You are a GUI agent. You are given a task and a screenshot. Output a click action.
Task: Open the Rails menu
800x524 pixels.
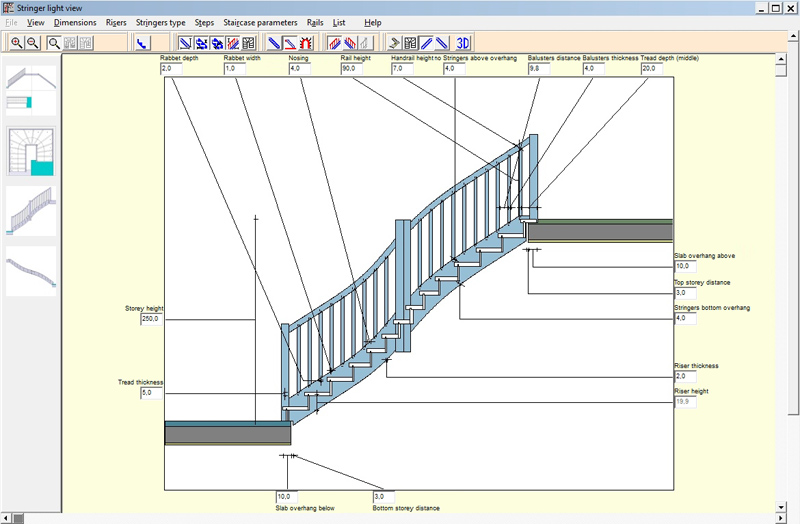click(x=315, y=22)
